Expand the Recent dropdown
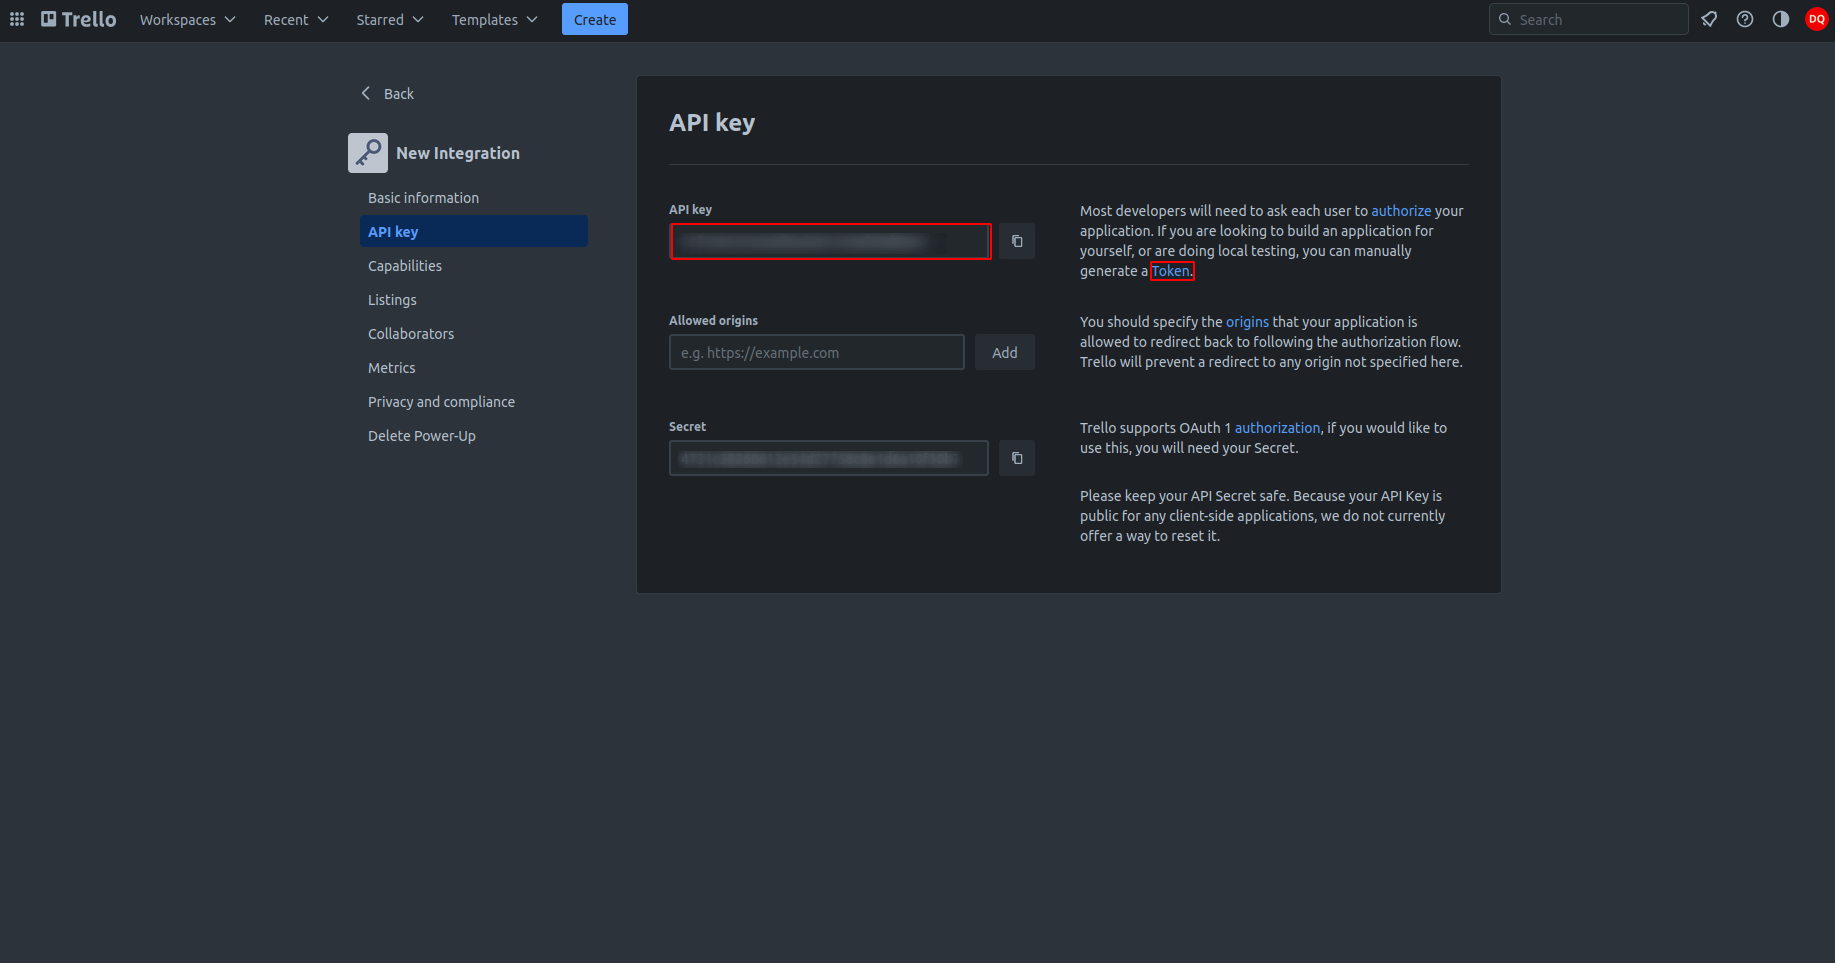 click(x=296, y=19)
